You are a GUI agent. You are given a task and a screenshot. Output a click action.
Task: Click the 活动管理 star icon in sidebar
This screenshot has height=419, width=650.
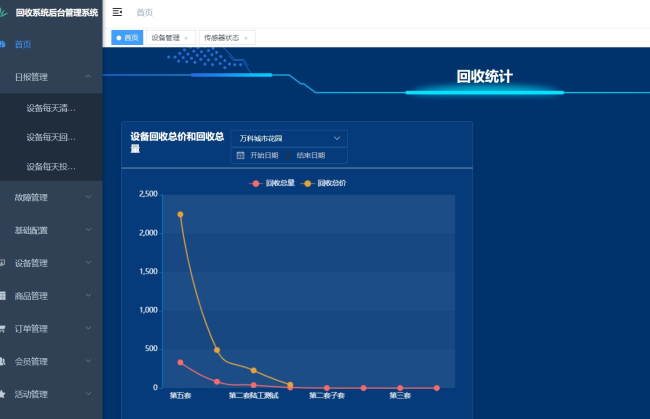coord(4,394)
